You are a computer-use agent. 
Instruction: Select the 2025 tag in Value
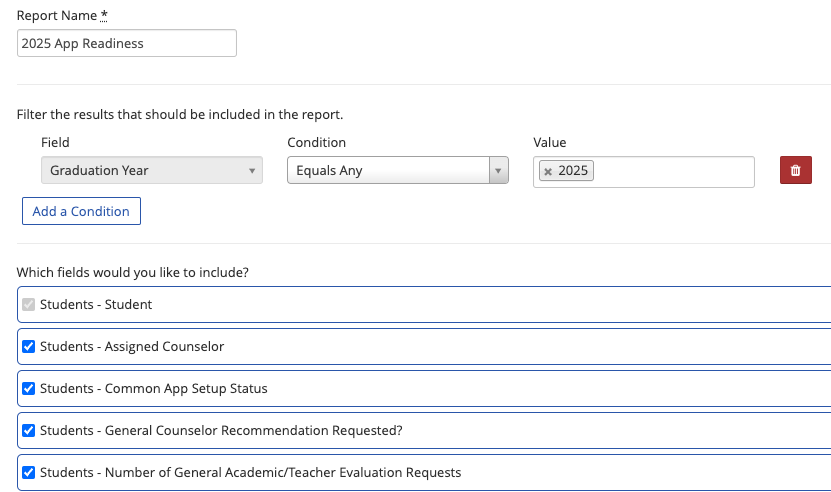(573, 171)
